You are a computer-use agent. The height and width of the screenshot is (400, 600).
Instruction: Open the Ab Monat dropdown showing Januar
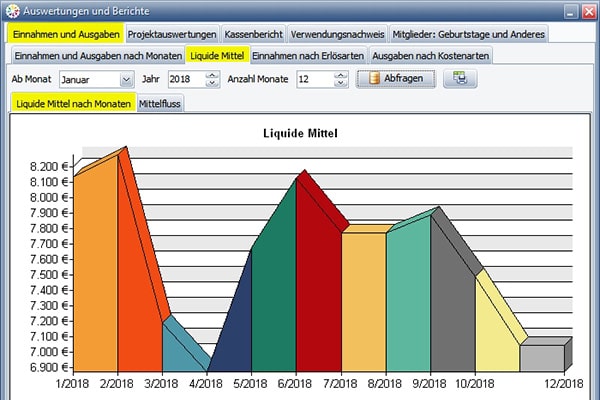[x=126, y=78]
